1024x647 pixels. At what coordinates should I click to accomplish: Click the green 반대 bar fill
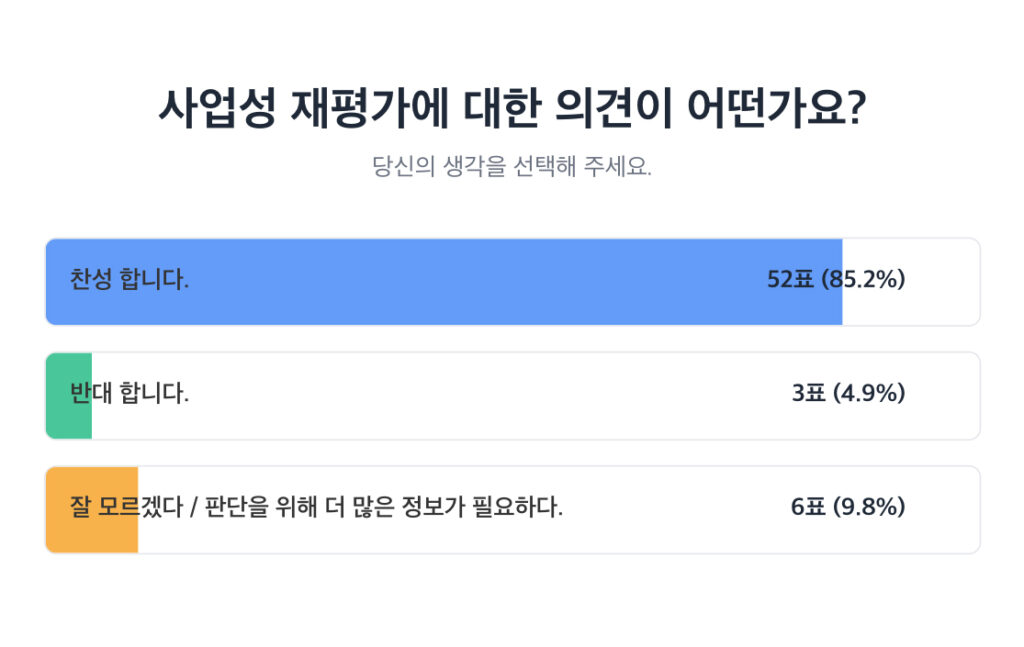[68, 420]
